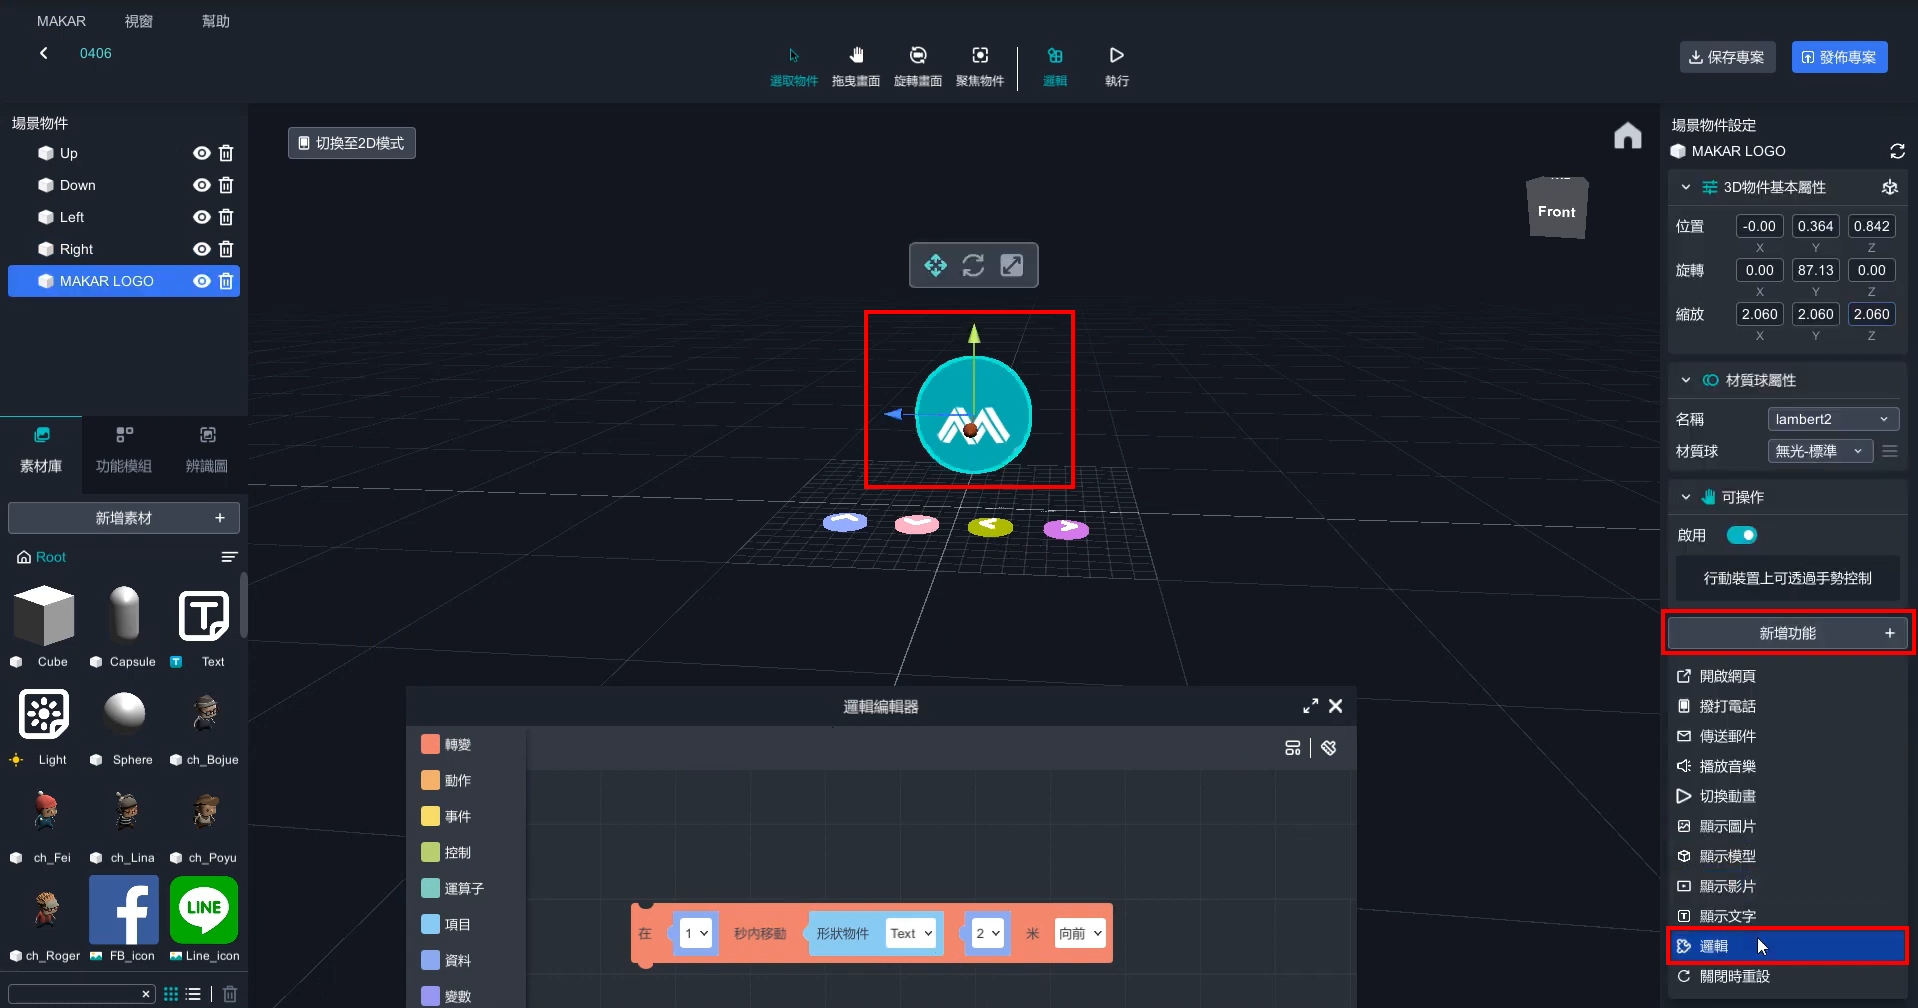This screenshot has width=1918, height=1008.
Task: Delete MAKAR LOGO with trash icon
Action: [x=226, y=281]
